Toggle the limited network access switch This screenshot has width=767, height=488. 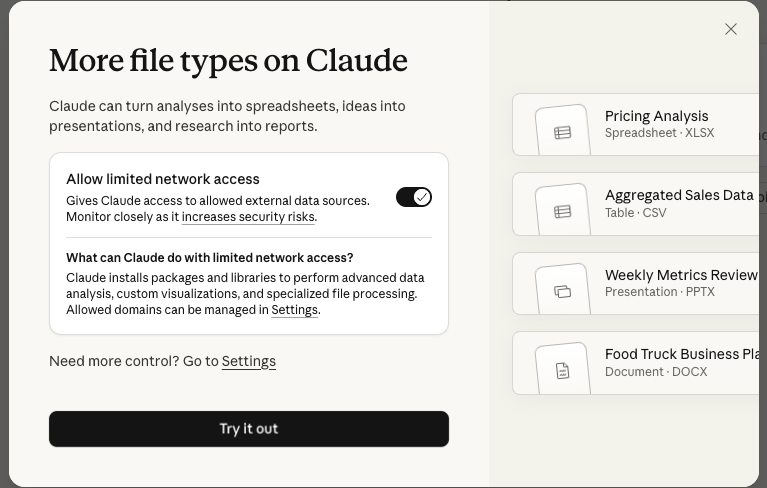coord(414,197)
